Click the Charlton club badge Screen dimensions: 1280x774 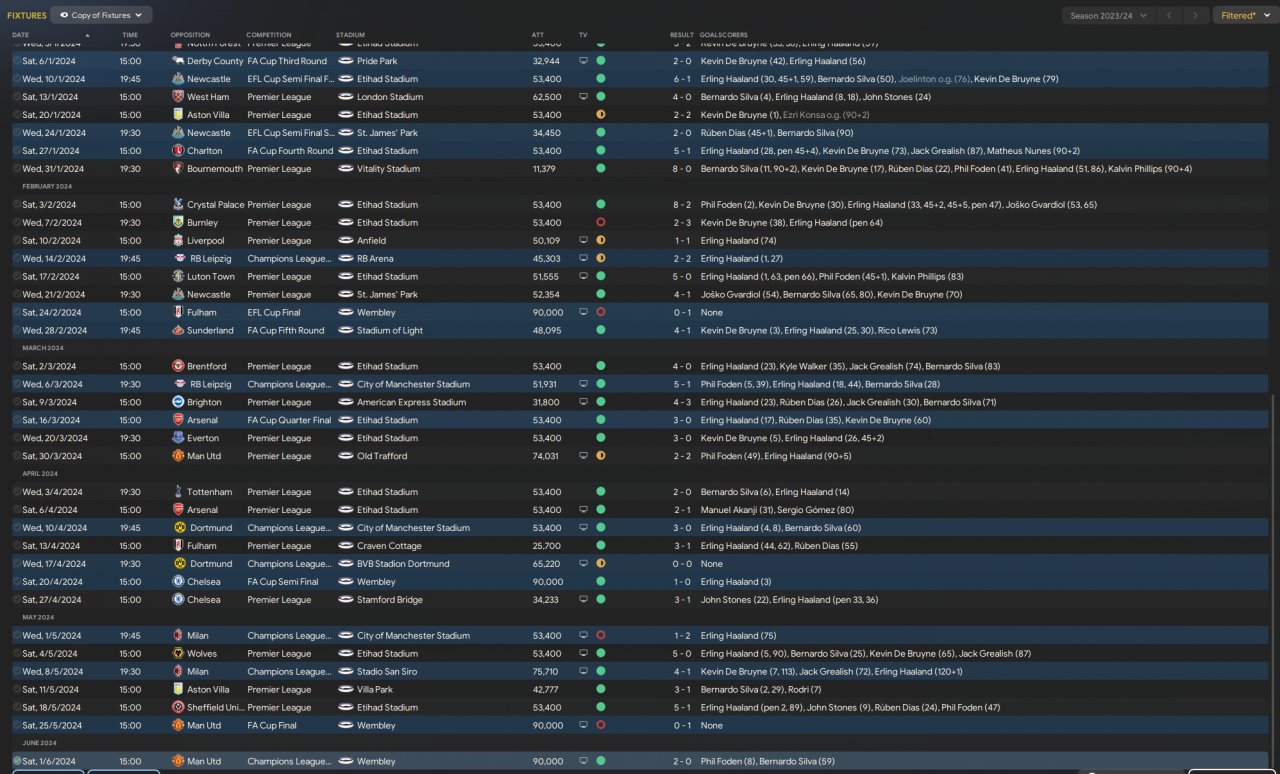click(x=178, y=151)
